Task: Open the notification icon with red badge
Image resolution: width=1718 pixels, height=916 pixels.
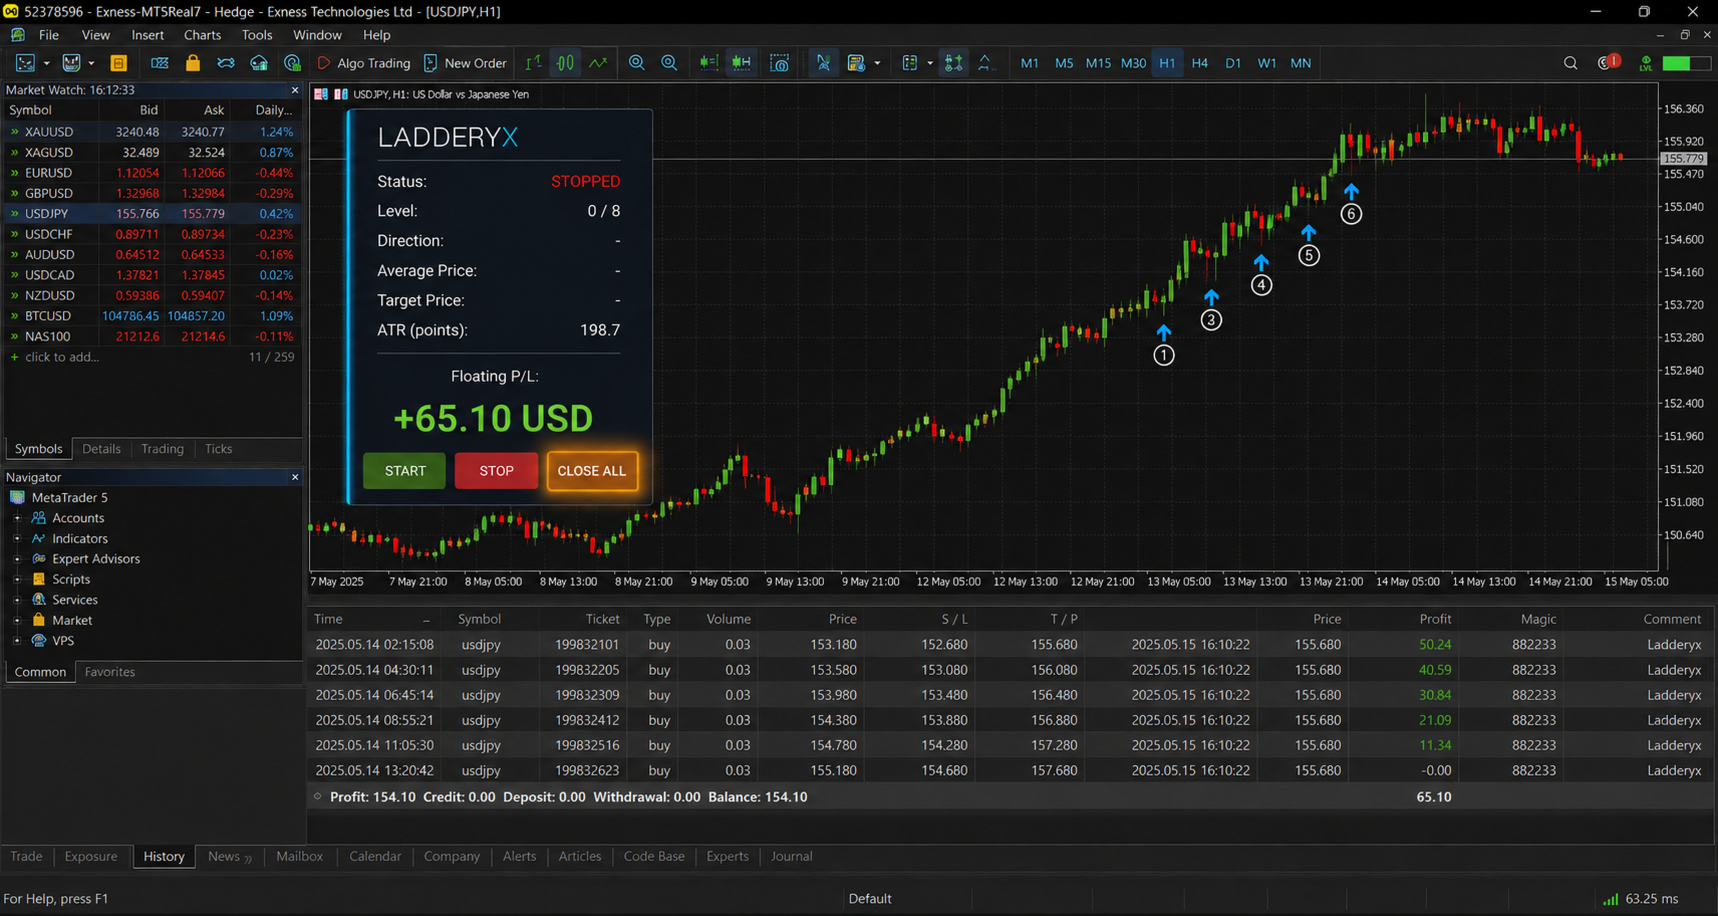Action: click(1608, 62)
